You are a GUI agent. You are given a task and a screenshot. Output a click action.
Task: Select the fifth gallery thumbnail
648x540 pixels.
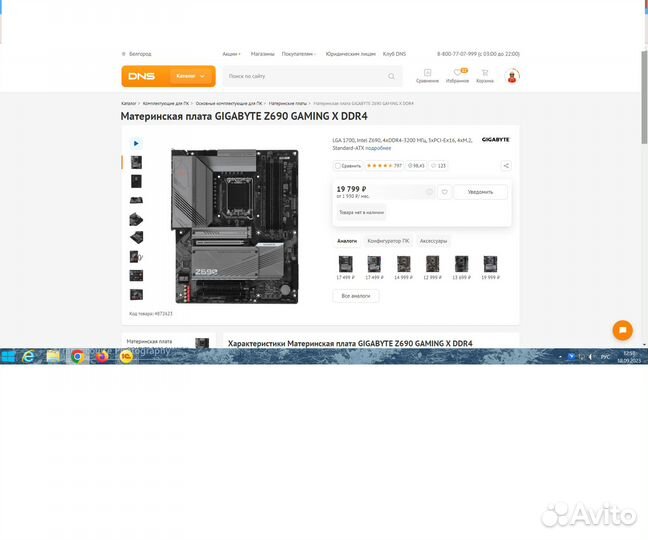point(136,238)
